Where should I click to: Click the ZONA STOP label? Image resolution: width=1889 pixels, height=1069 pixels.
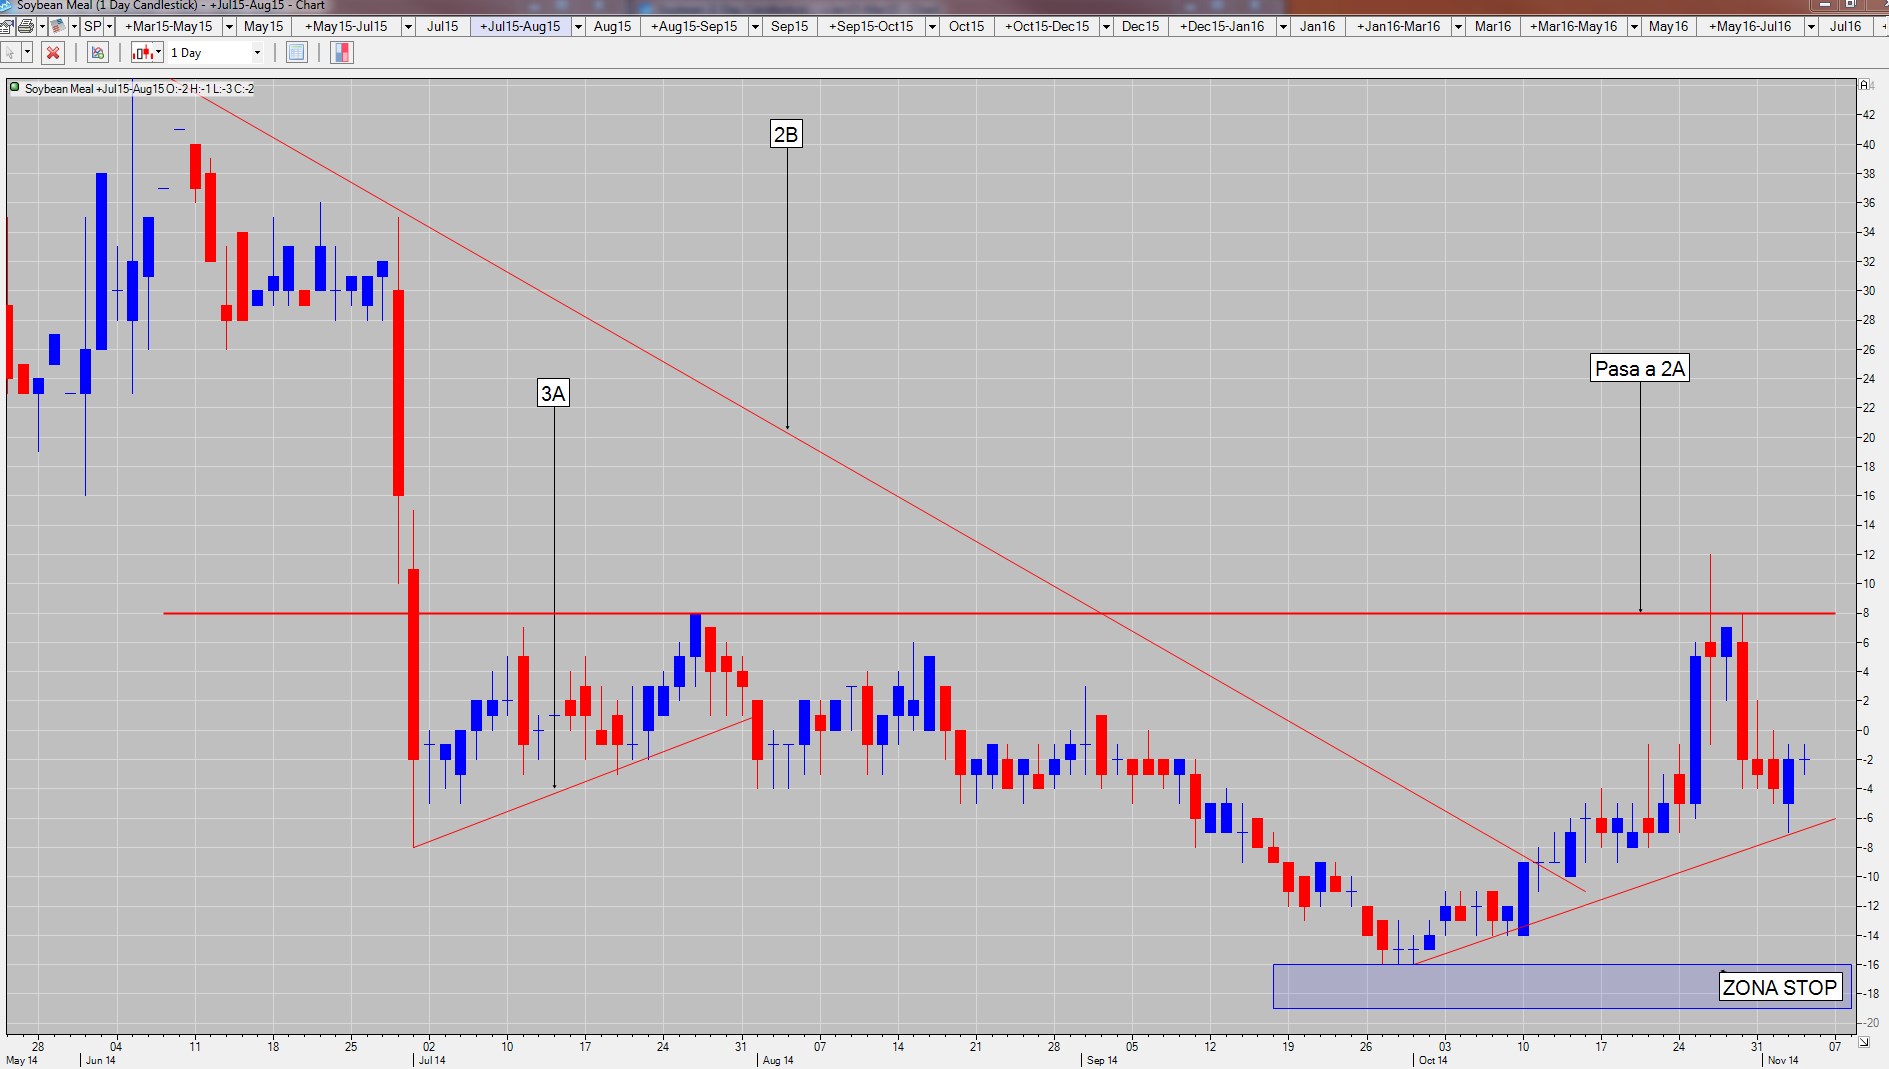1780,987
